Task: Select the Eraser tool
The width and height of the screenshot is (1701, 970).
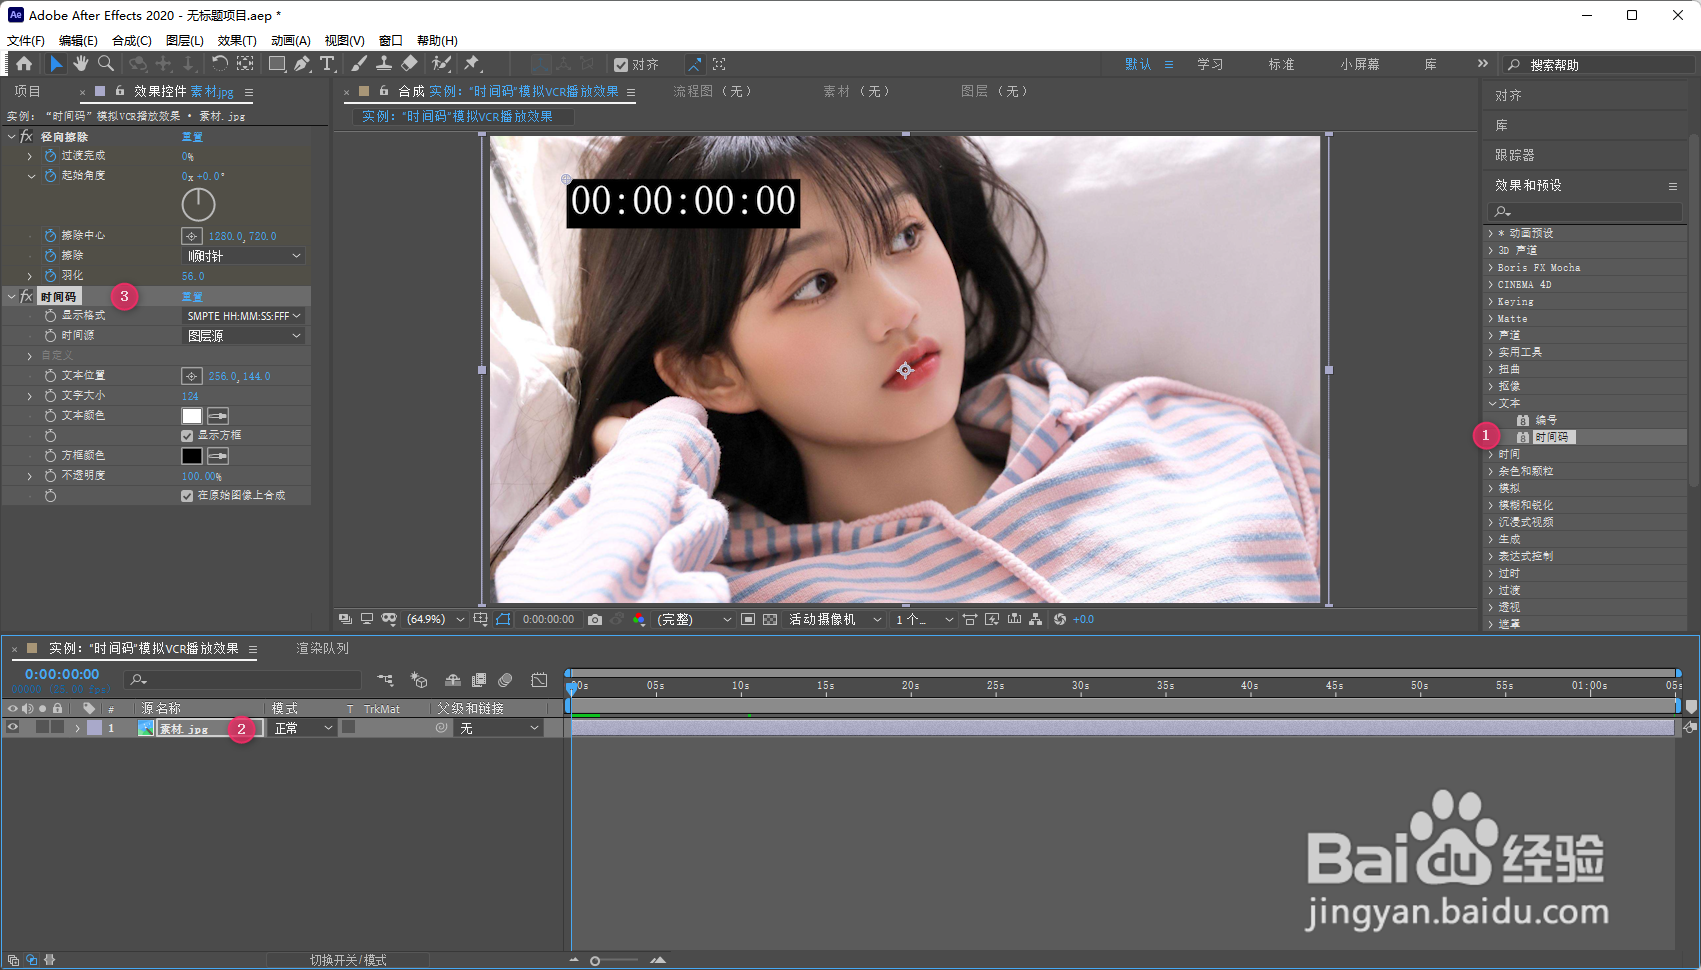Action: 410,63
